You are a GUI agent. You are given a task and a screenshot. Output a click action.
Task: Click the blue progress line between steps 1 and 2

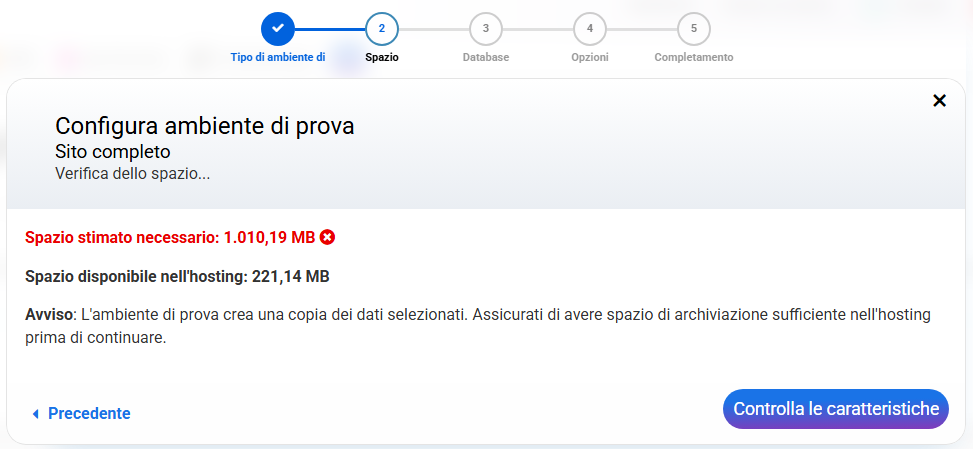(330, 28)
